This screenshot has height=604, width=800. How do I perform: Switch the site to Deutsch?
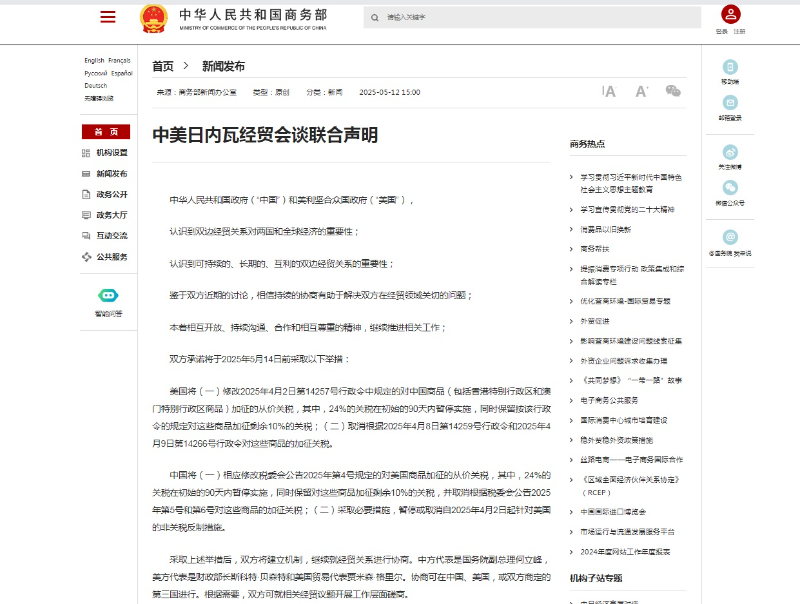[x=95, y=86]
